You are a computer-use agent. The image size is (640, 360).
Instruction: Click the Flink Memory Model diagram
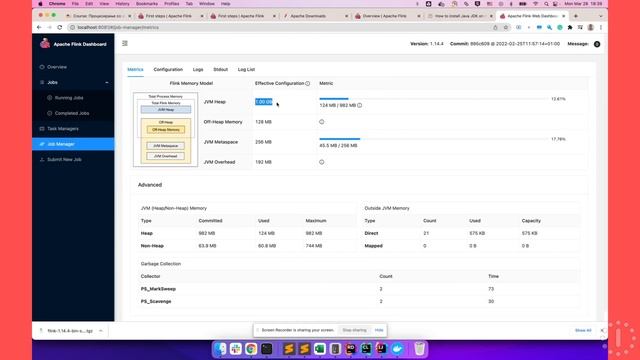pos(165,129)
